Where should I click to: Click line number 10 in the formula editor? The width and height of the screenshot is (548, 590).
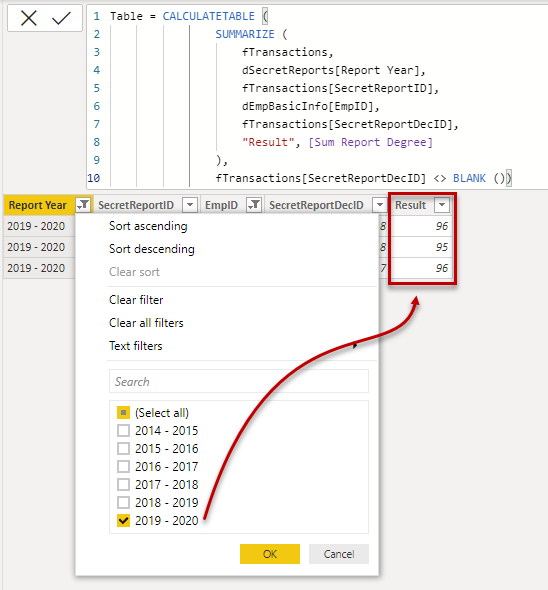(x=94, y=178)
